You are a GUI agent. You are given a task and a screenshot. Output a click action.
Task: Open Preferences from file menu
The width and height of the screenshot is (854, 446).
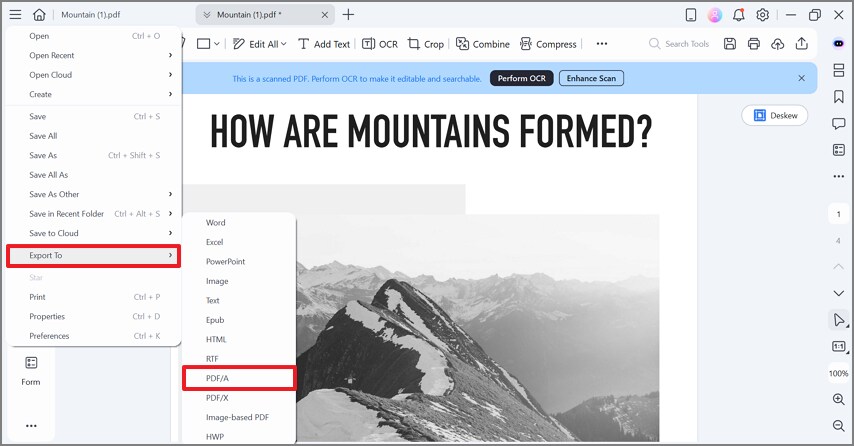[94, 337]
